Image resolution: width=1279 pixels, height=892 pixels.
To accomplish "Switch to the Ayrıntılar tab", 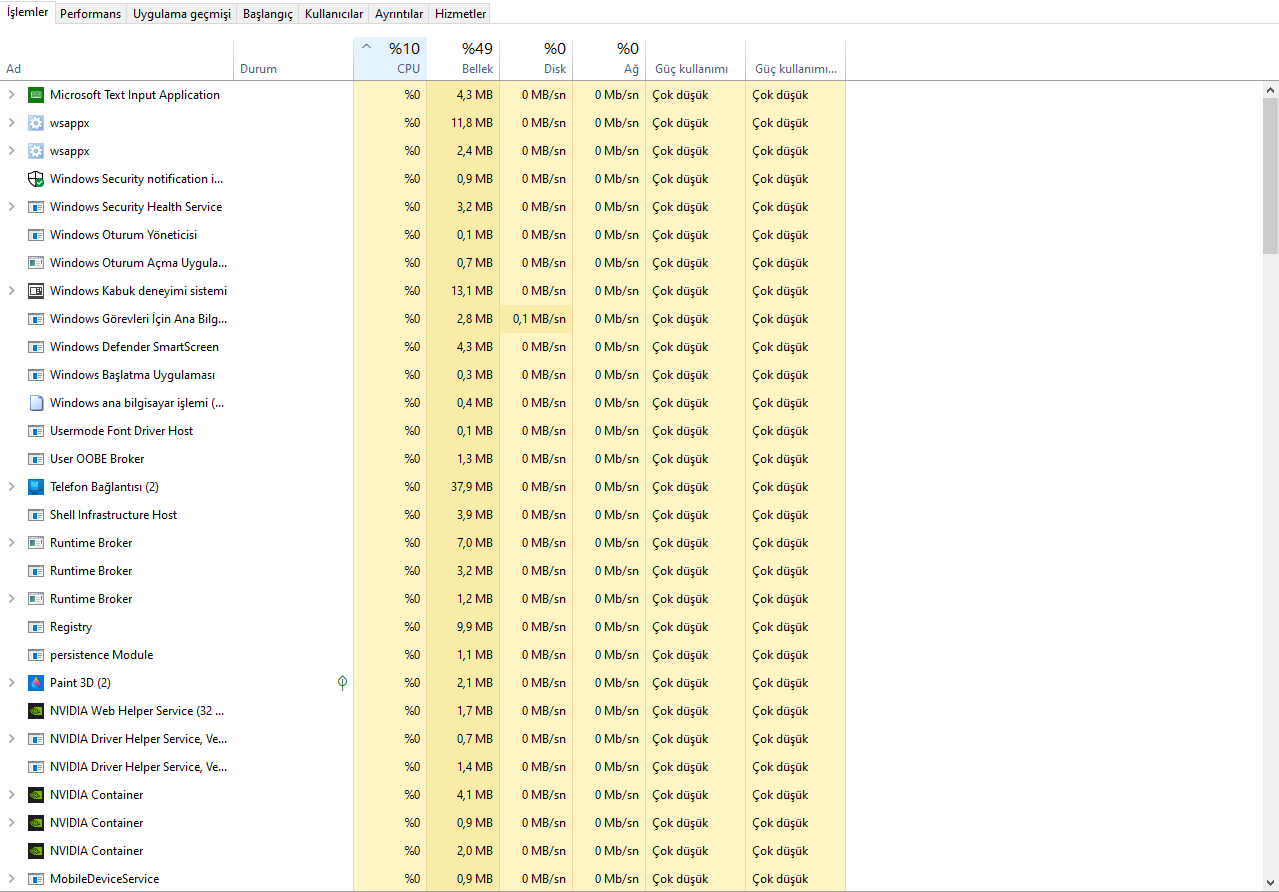I will [399, 14].
